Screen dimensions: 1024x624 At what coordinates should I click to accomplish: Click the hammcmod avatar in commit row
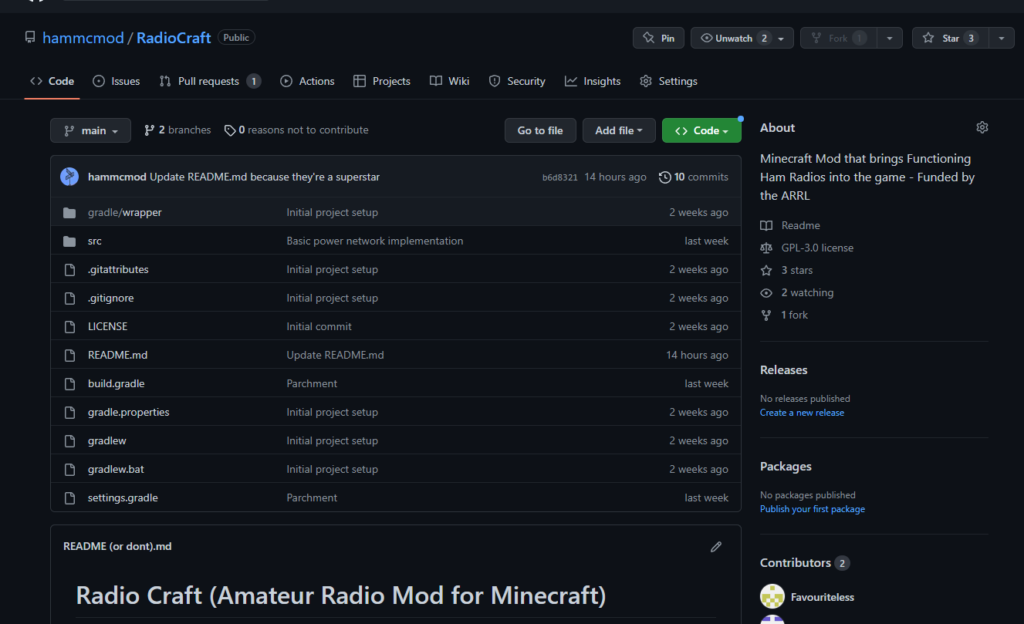70,176
